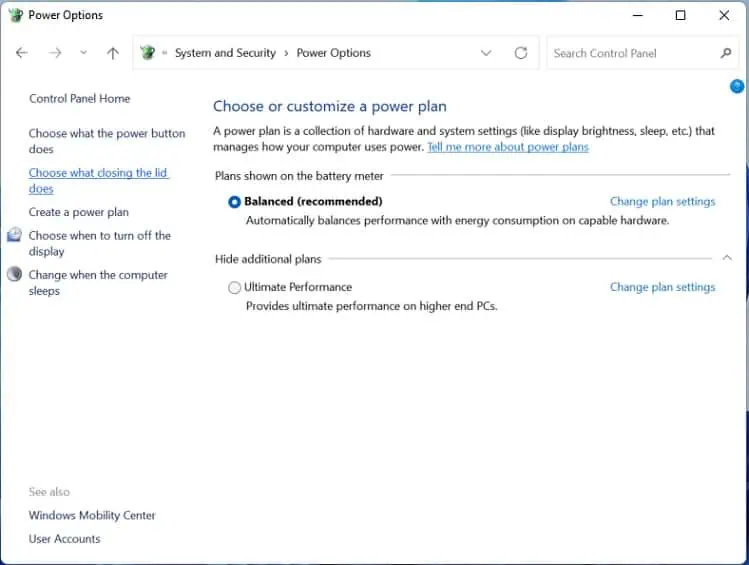
Task: Change plan settings for Balanced plan
Action: point(662,201)
